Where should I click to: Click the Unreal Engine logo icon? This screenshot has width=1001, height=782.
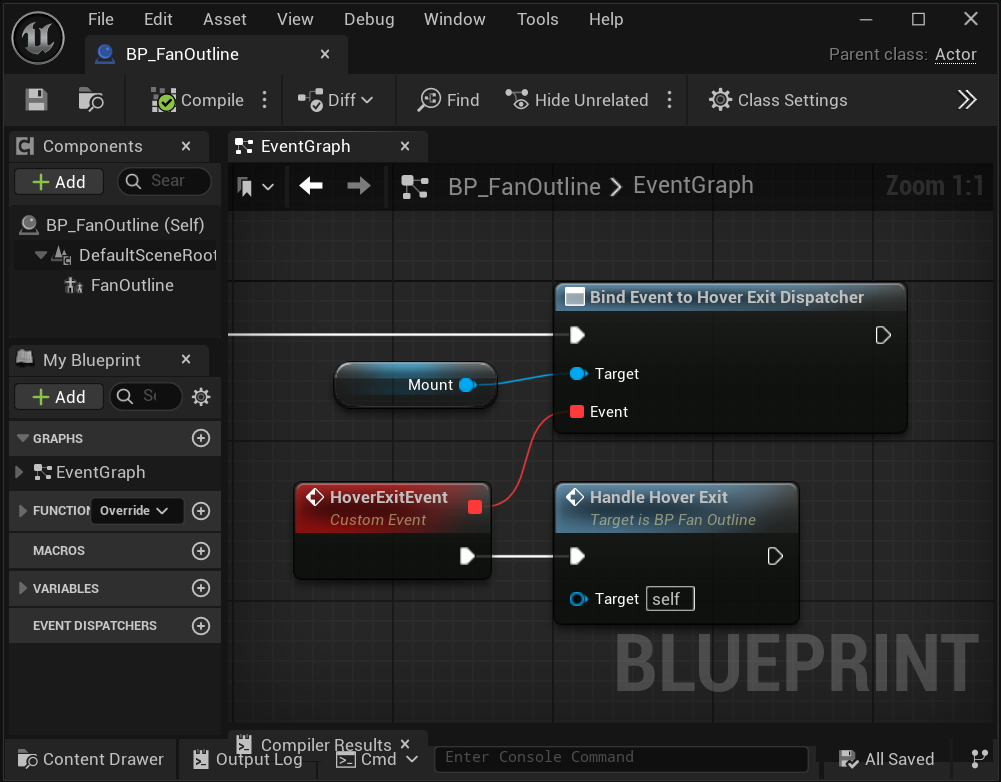tap(38, 38)
